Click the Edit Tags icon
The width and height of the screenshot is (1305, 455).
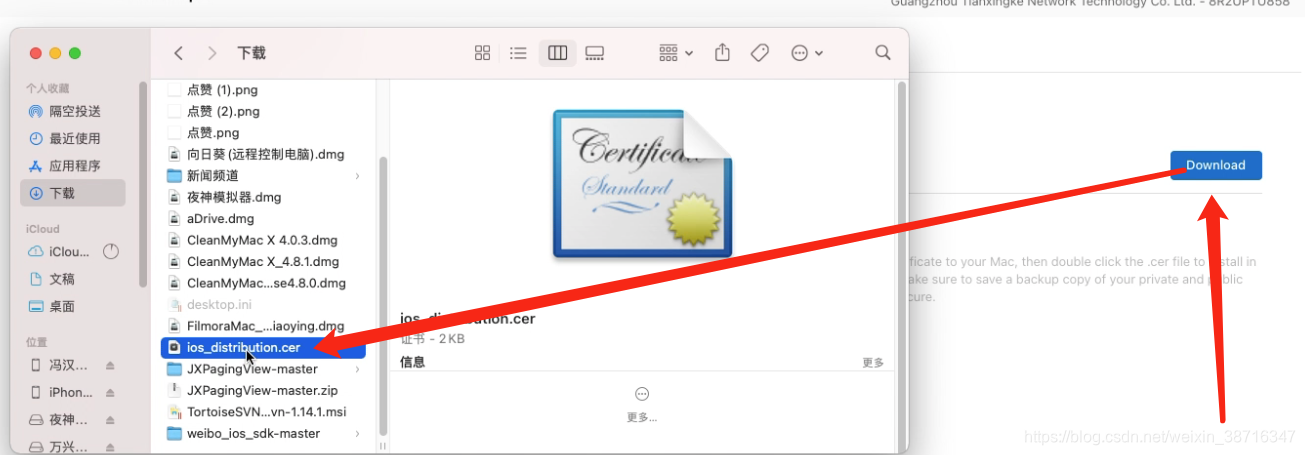tap(760, 53)
